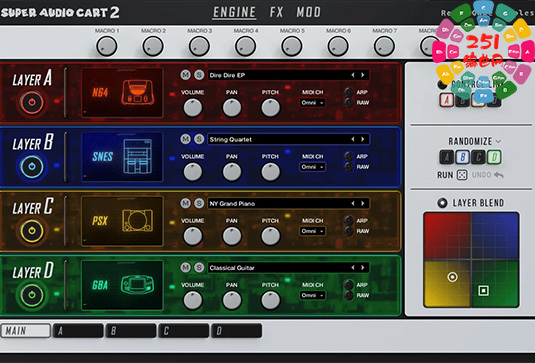This screenshot has width=535, height=363.
Task: Click UNDO randomize button
Action: click(488, 175)
